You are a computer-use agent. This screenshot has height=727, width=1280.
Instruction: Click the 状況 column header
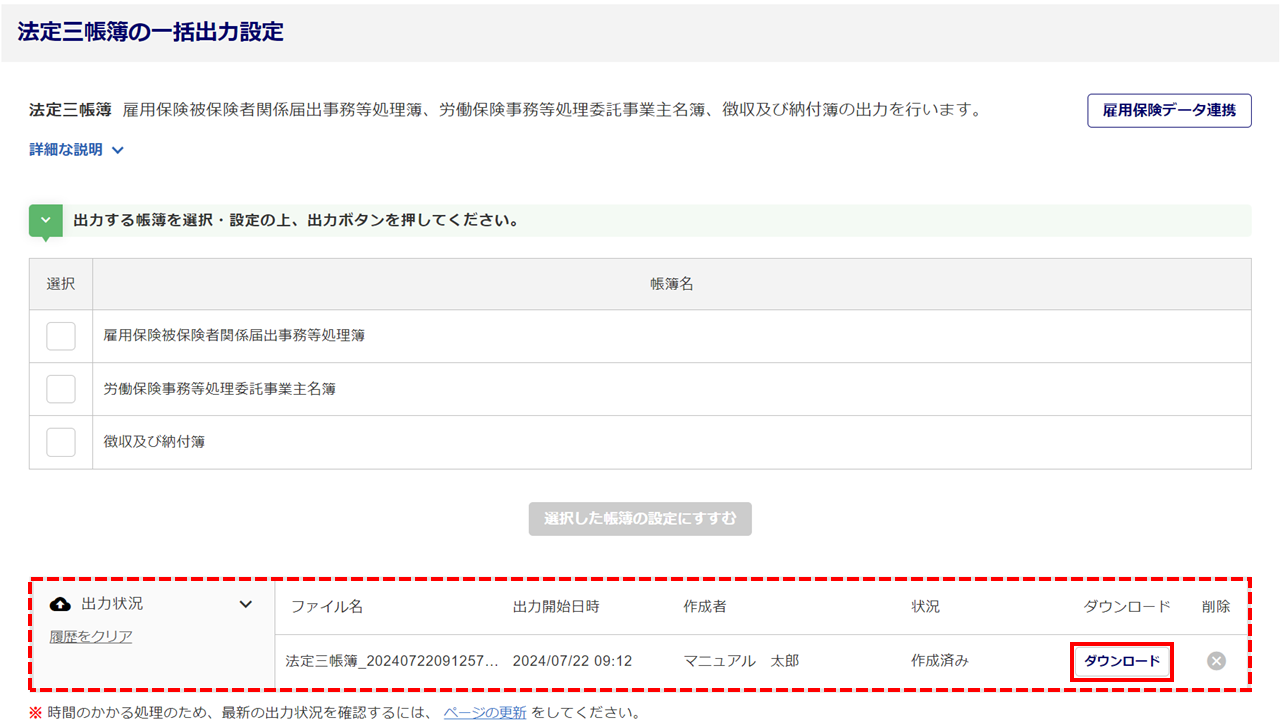click(925, 607)
